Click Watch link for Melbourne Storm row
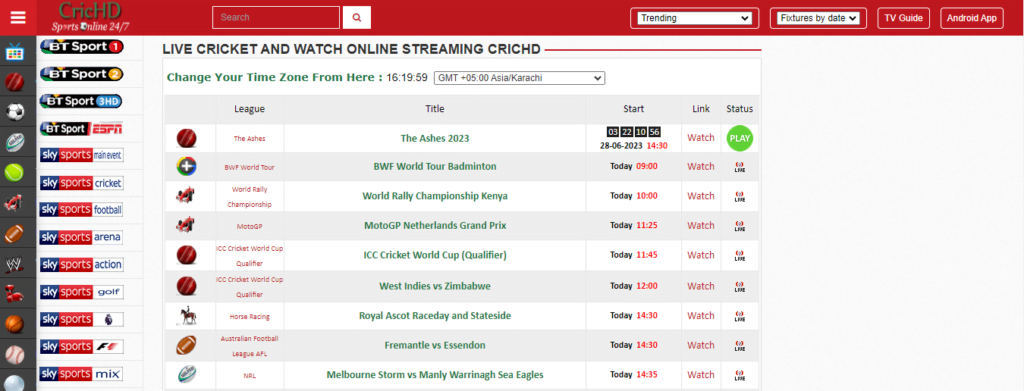1024x391 pixels. [701, 375]
